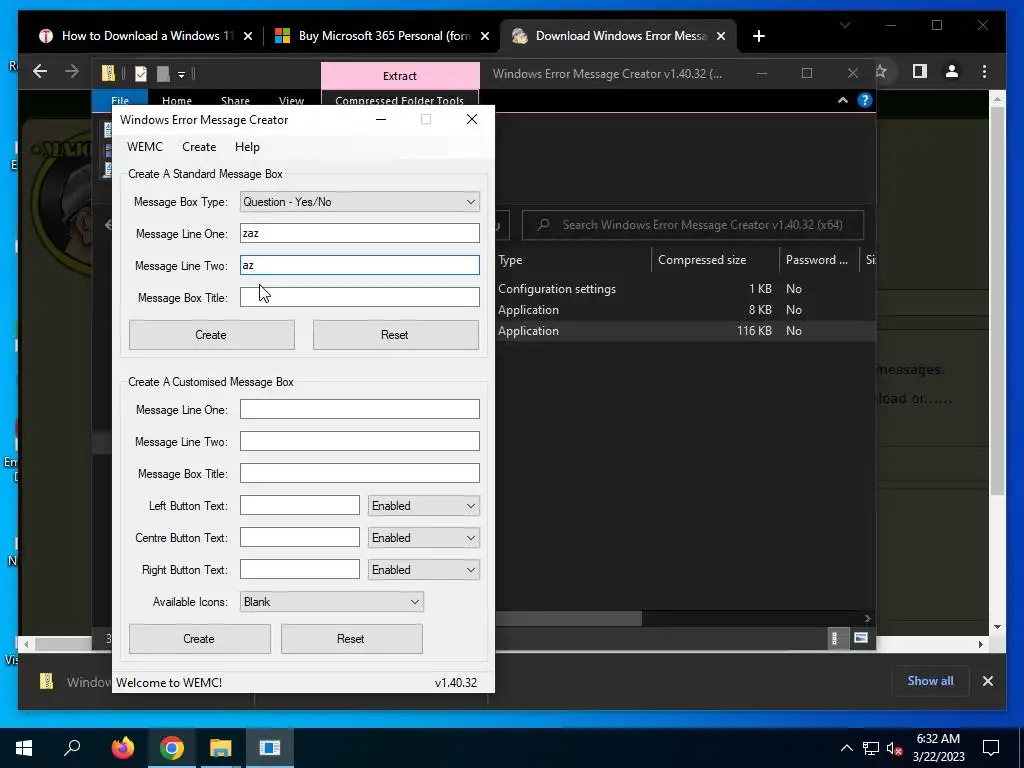Click Reset in the customised message box section
This screenshot has width=1024, height=768.
pyautogui.click(x=352, y=639)
